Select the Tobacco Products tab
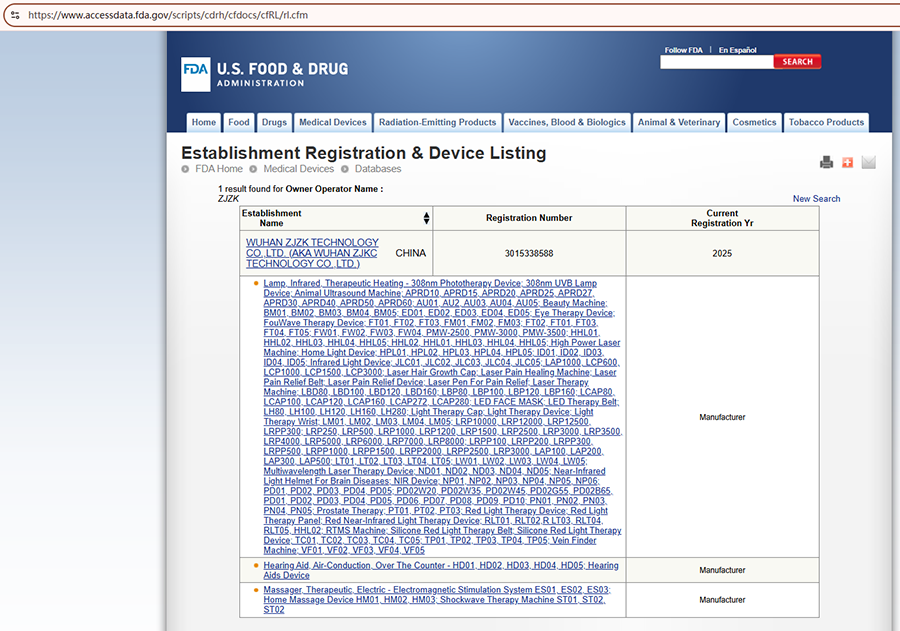Viewport: 900px width, 631px height. [826, 123]
